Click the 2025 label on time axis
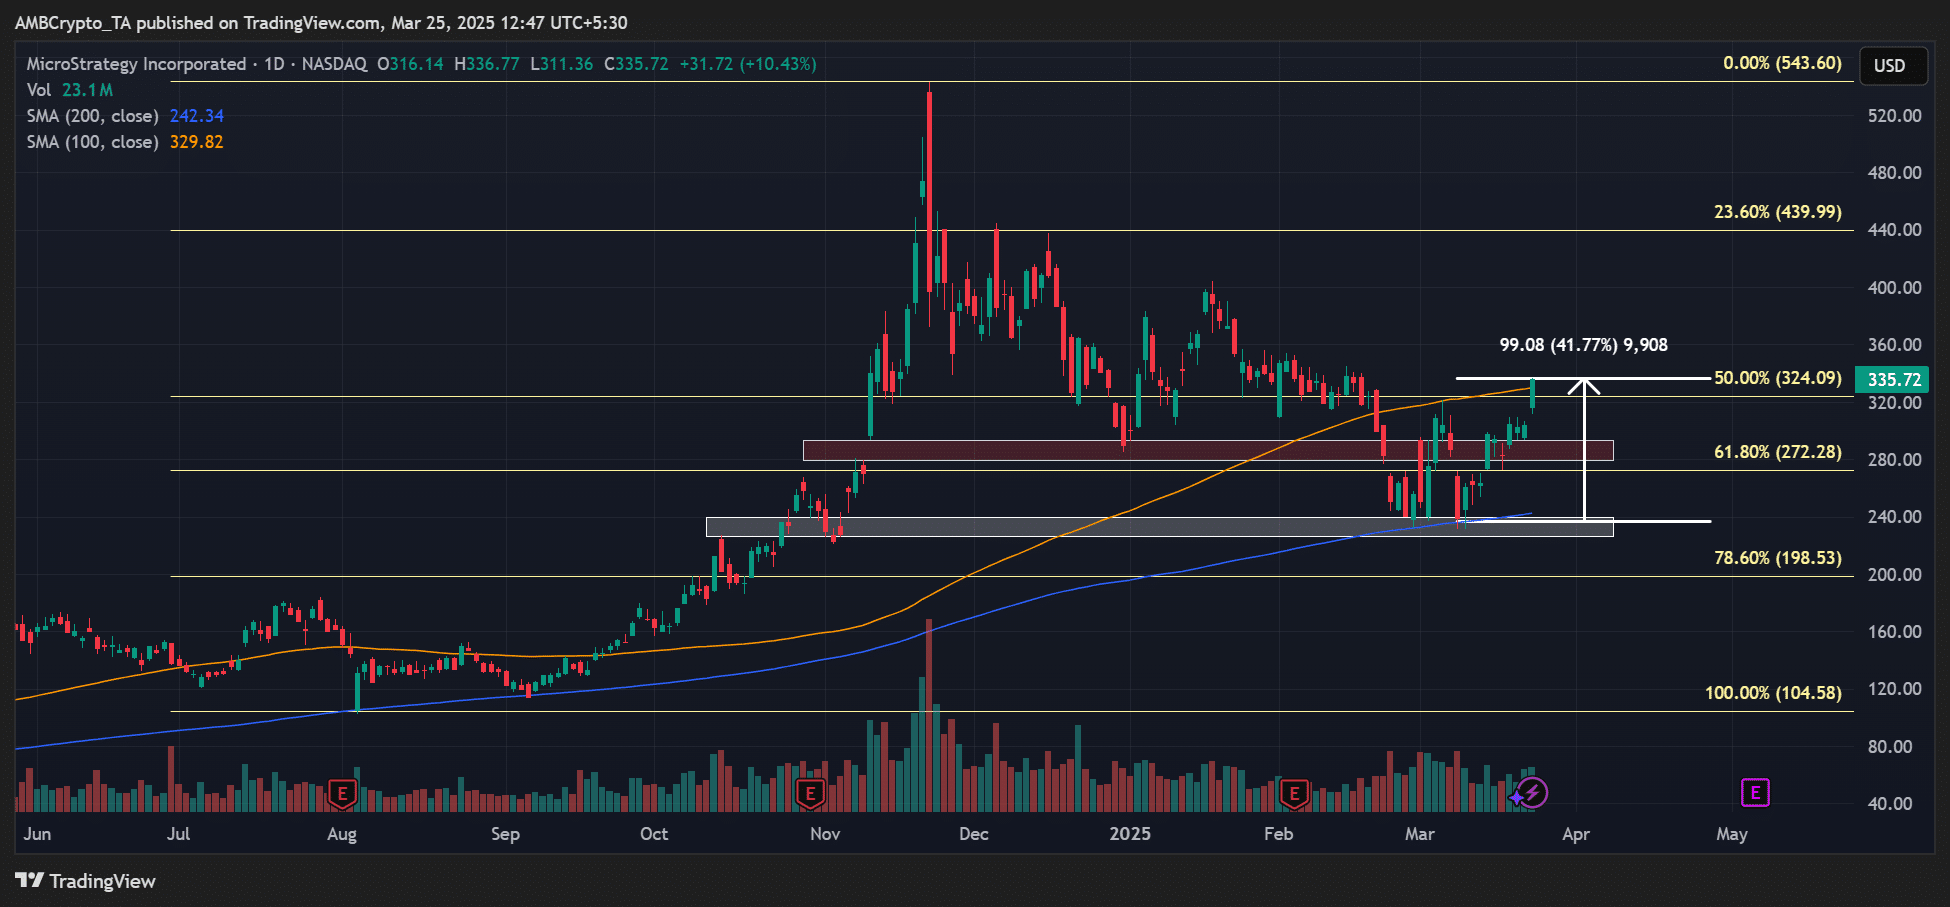1950x907 pixels. click(1130, 834)
